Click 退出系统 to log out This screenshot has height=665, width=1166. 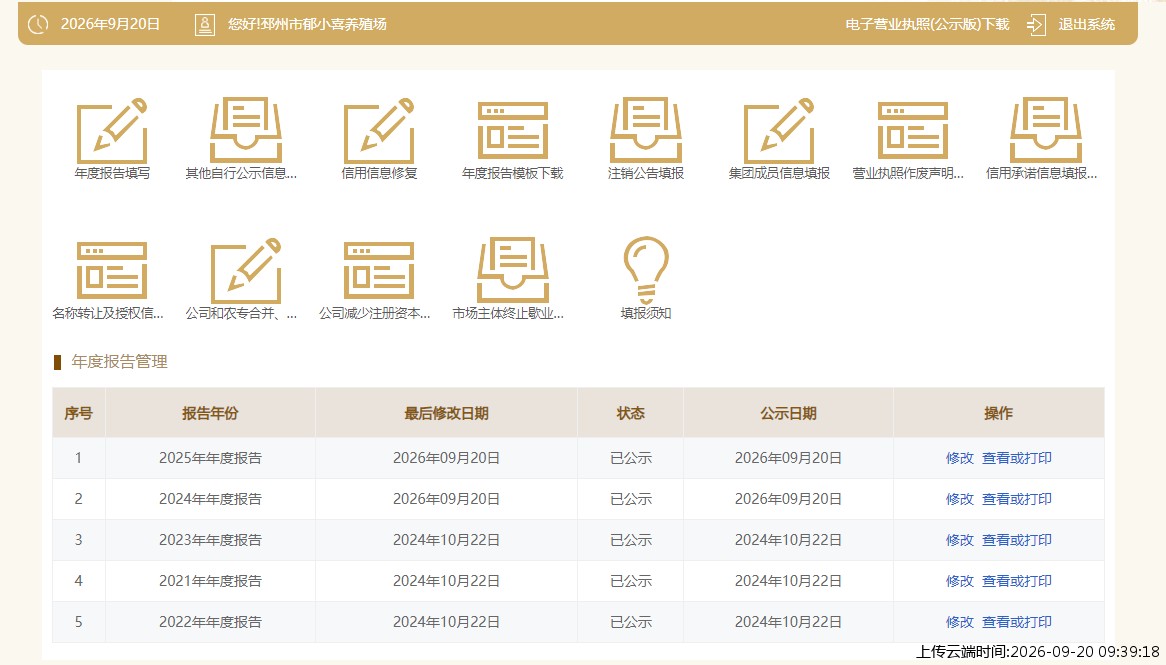tap(1086, 24)
